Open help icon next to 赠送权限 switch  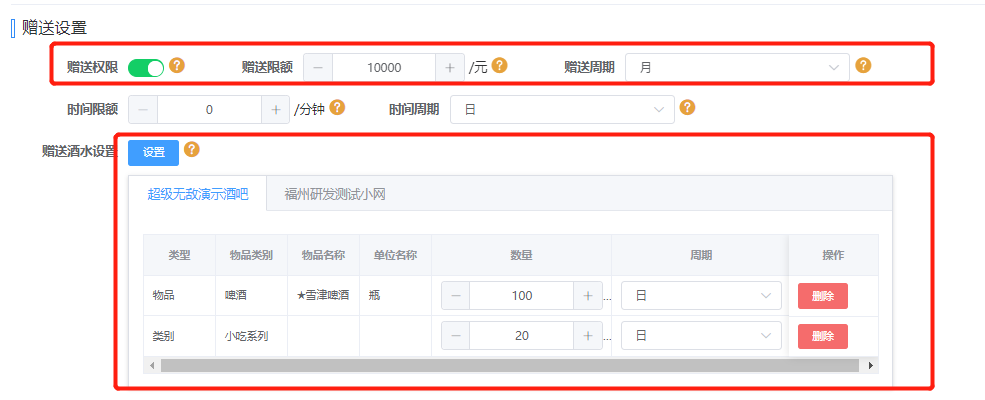pyautogui.click(x=178, y=65)
